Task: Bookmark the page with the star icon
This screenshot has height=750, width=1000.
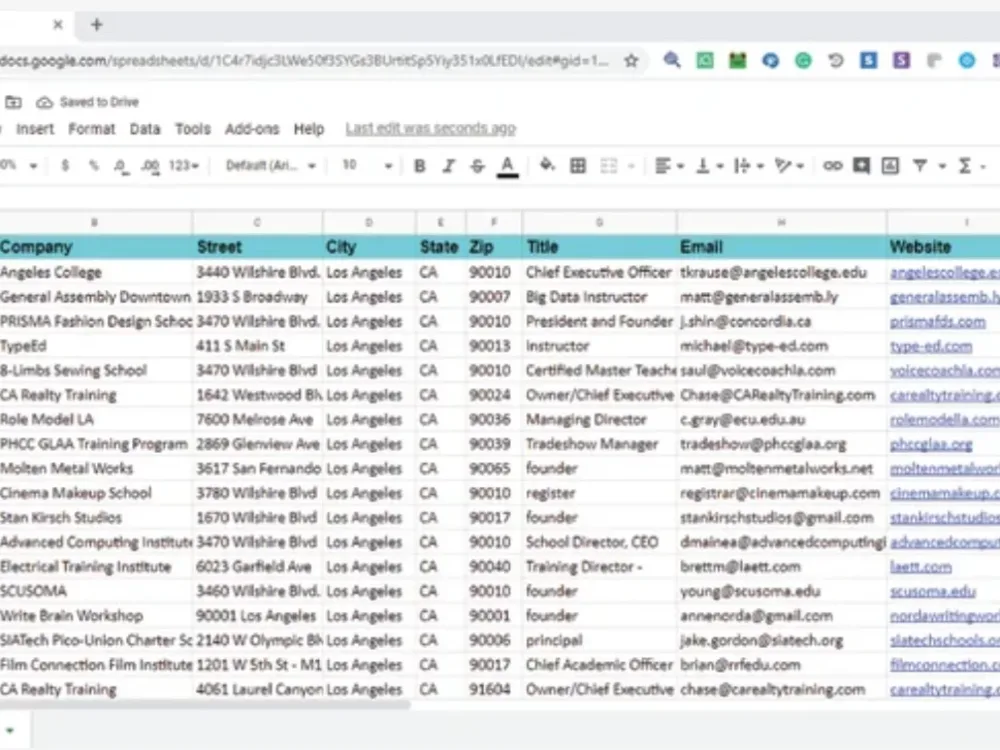Action: tap(631, 61)
